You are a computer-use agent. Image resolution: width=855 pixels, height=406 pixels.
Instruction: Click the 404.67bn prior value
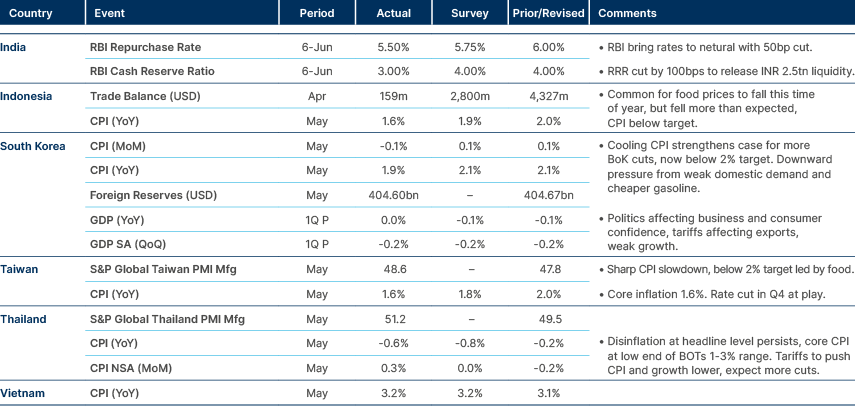pos(549,195)
